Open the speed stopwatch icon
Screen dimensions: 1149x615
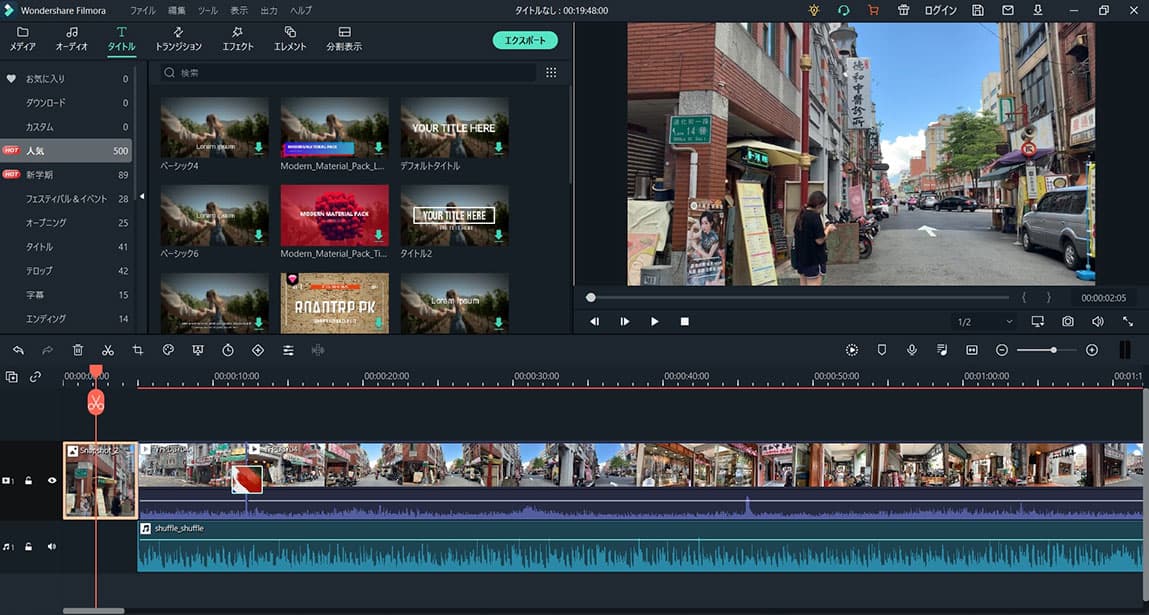pyautogui.click(x=228, y=350)
